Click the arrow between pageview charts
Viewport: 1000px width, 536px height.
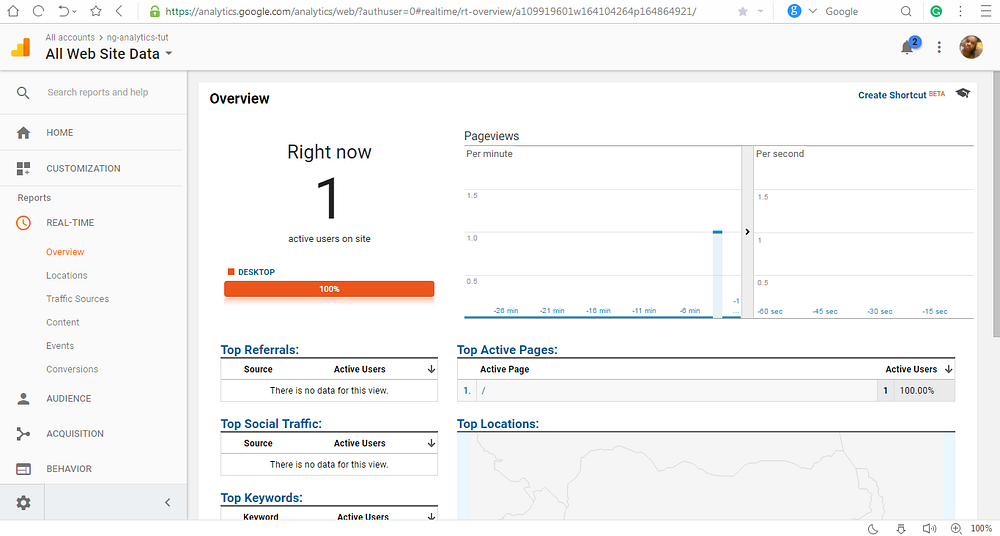click(x=747, y=232)
